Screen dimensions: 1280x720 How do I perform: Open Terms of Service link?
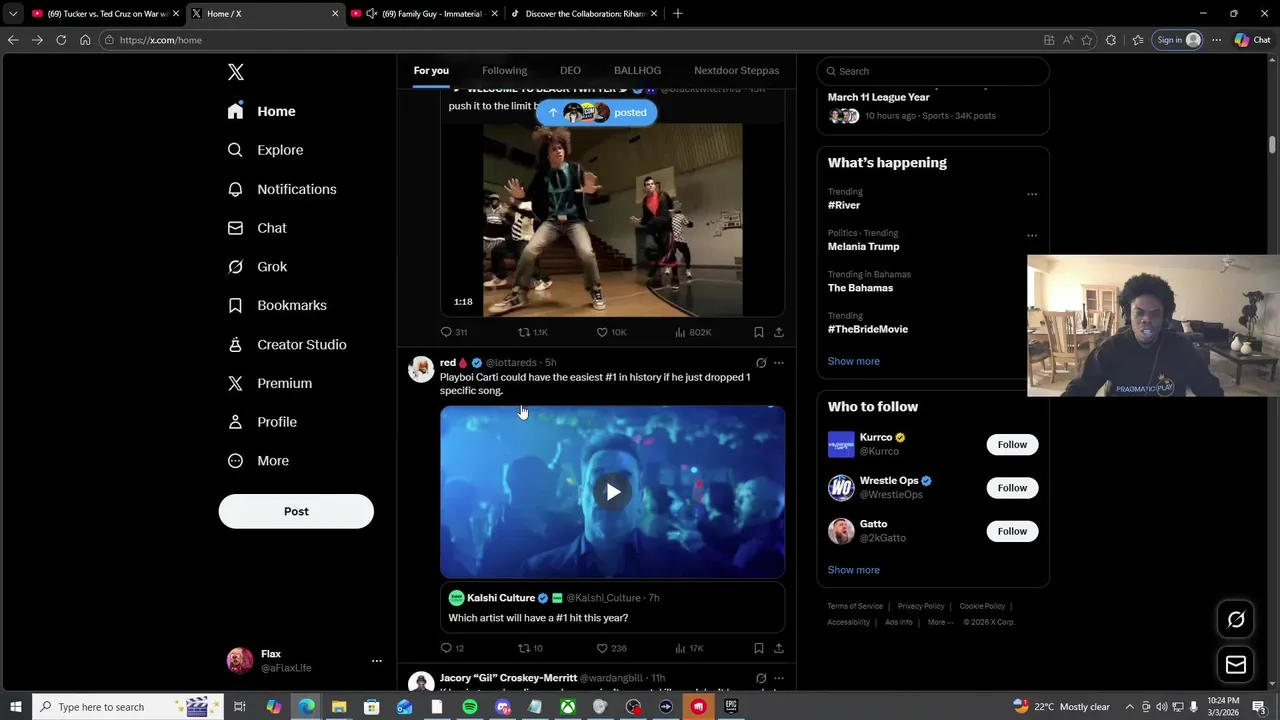pos(855,606)
